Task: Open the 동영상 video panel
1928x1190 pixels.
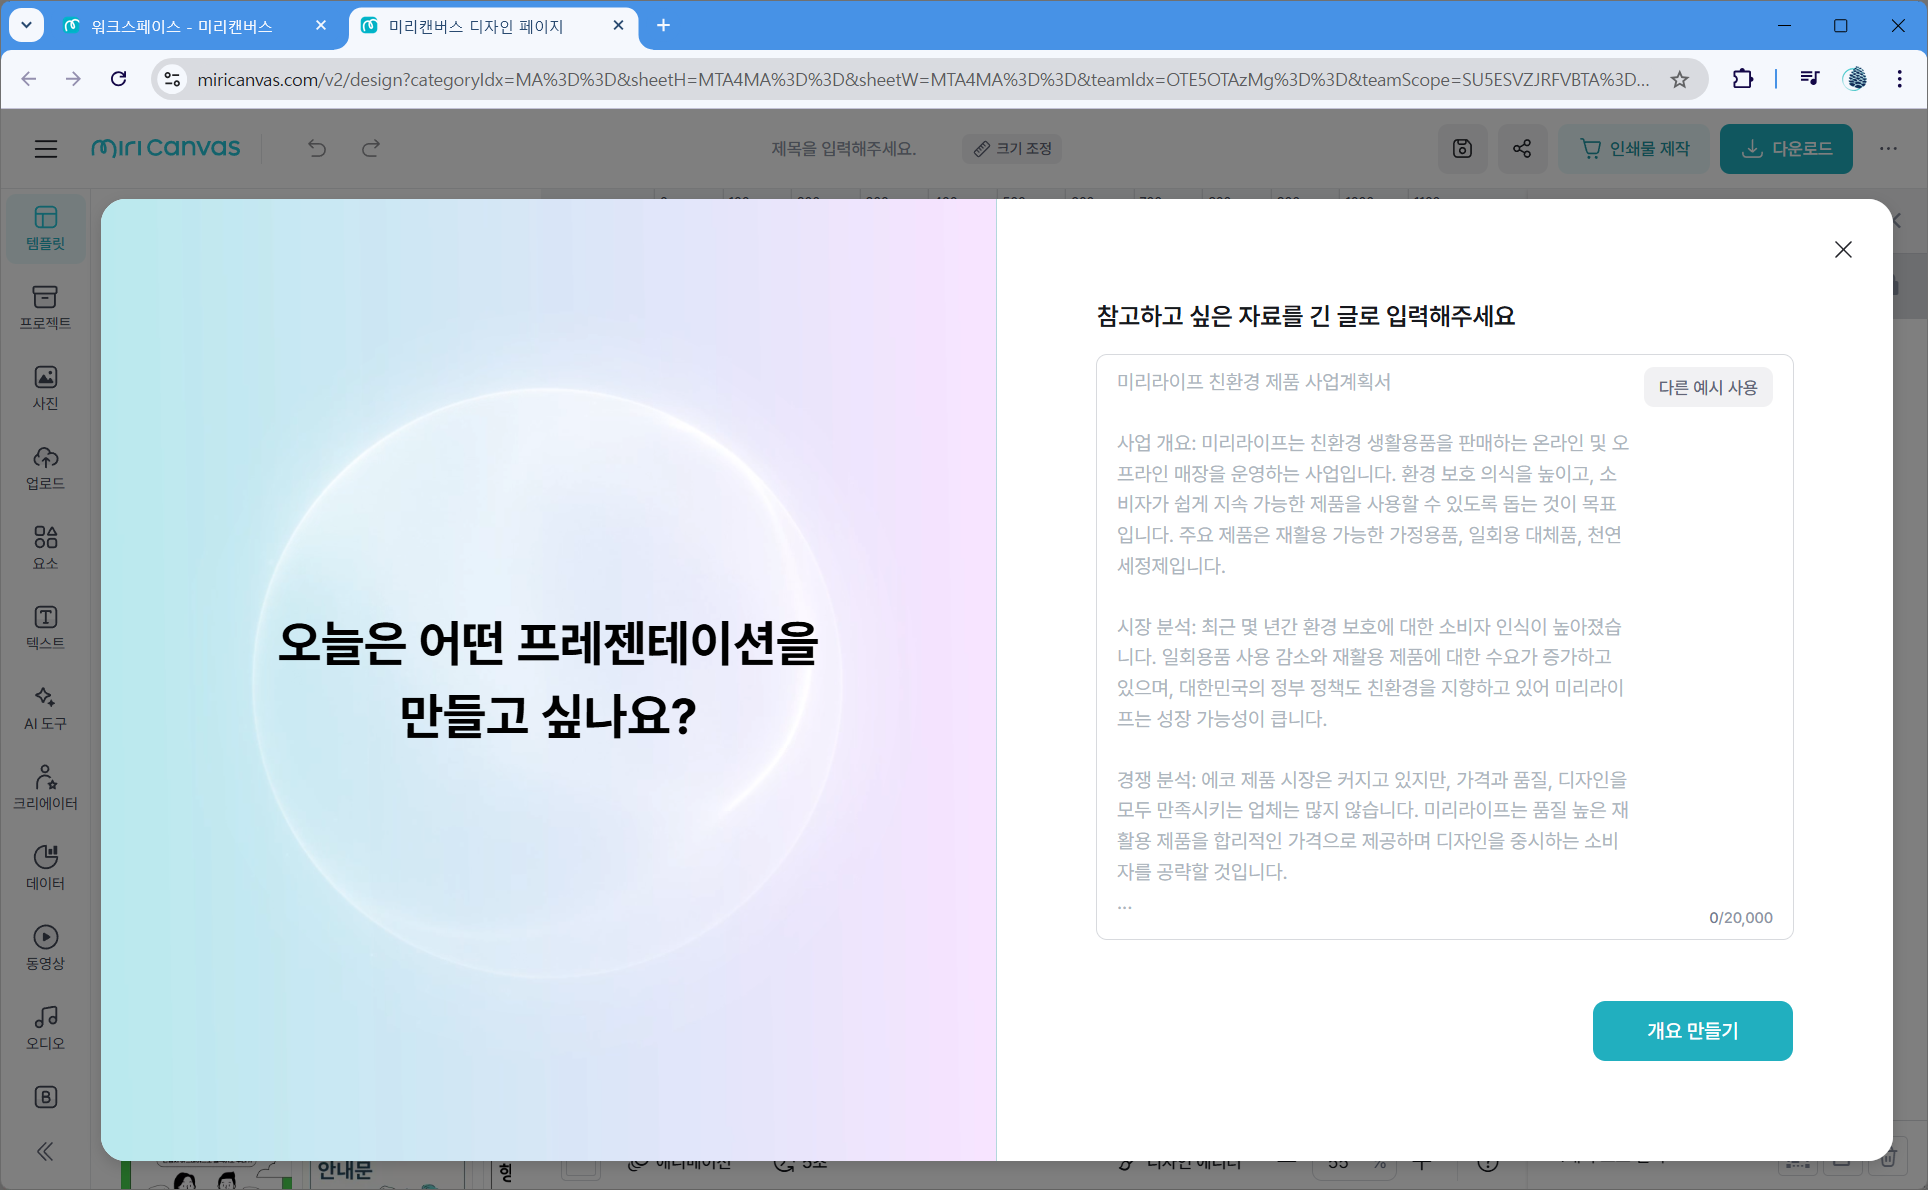Action: [45, 948]
